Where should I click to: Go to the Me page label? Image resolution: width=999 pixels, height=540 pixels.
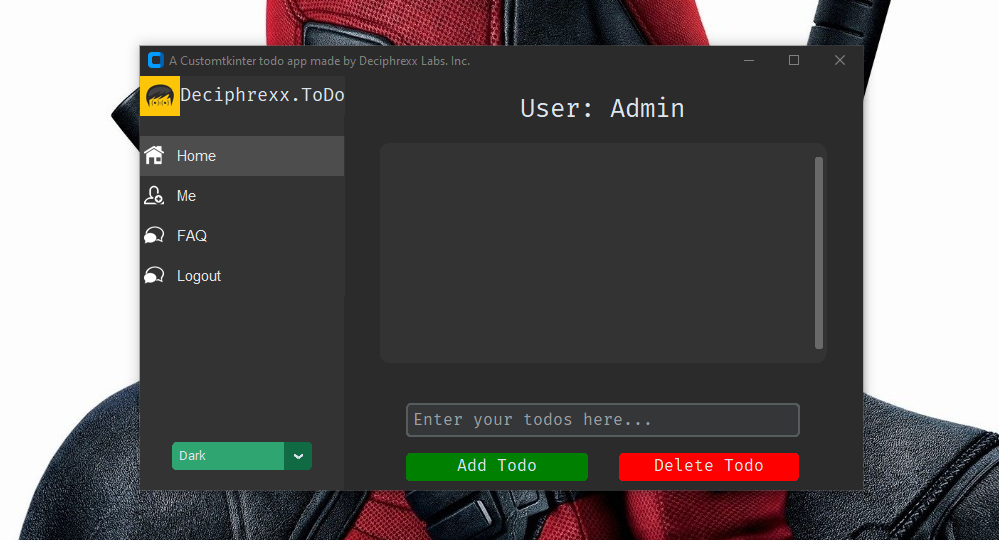(x=186, y=196)
